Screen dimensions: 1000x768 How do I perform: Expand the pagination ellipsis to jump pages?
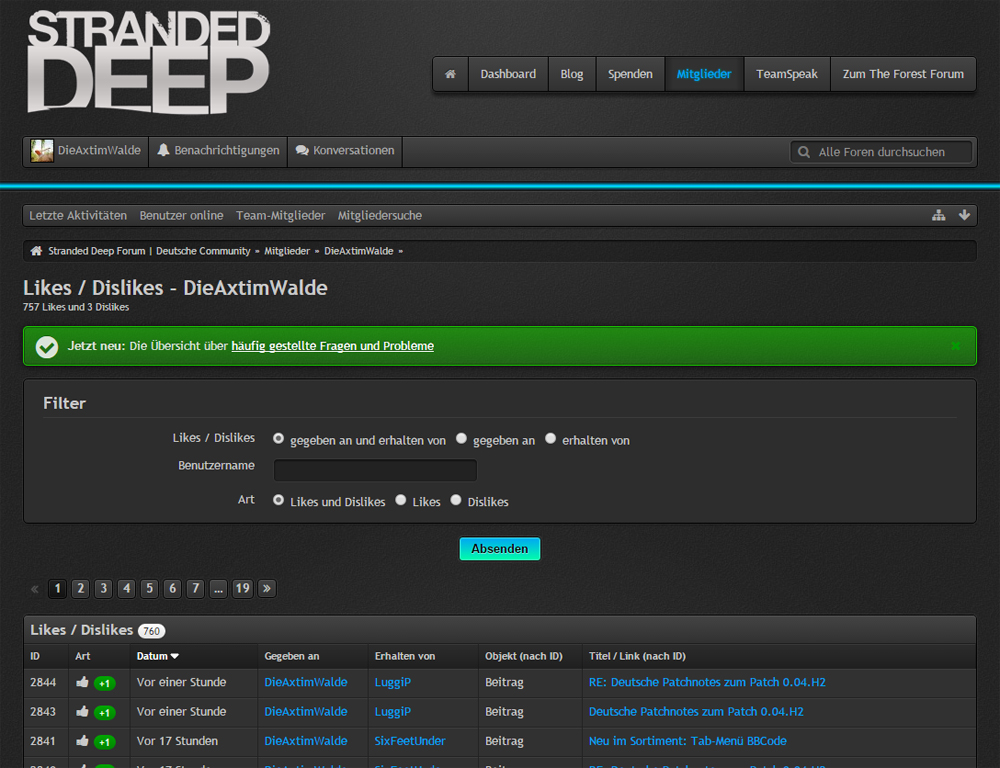pyautogui.click(x=219, y=589)
